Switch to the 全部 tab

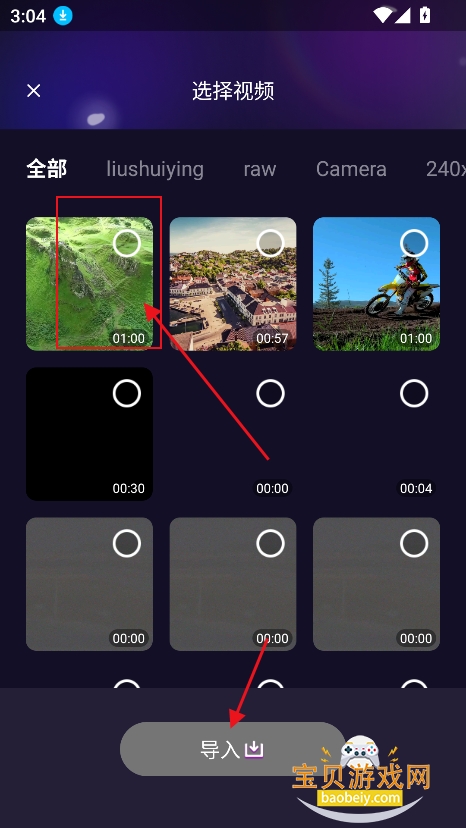(x=46, y=169)
